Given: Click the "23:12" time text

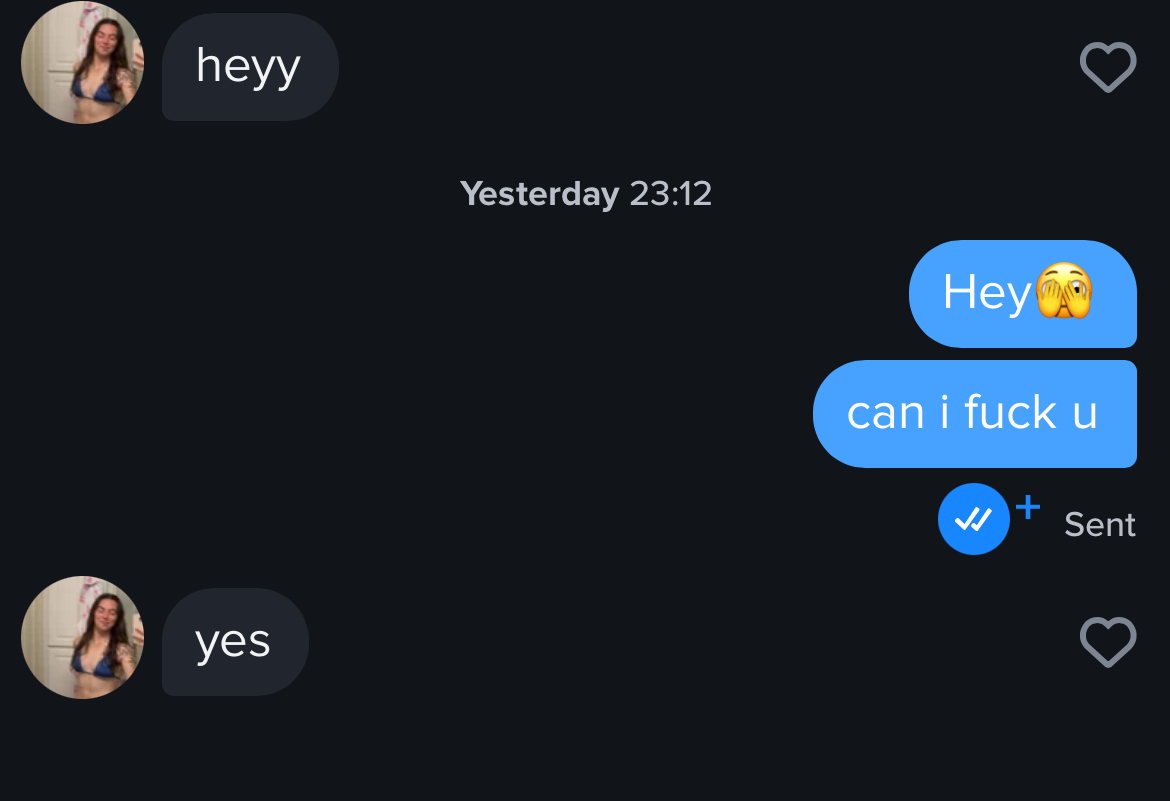Looking at the screenshot, I should click(671, 194).
